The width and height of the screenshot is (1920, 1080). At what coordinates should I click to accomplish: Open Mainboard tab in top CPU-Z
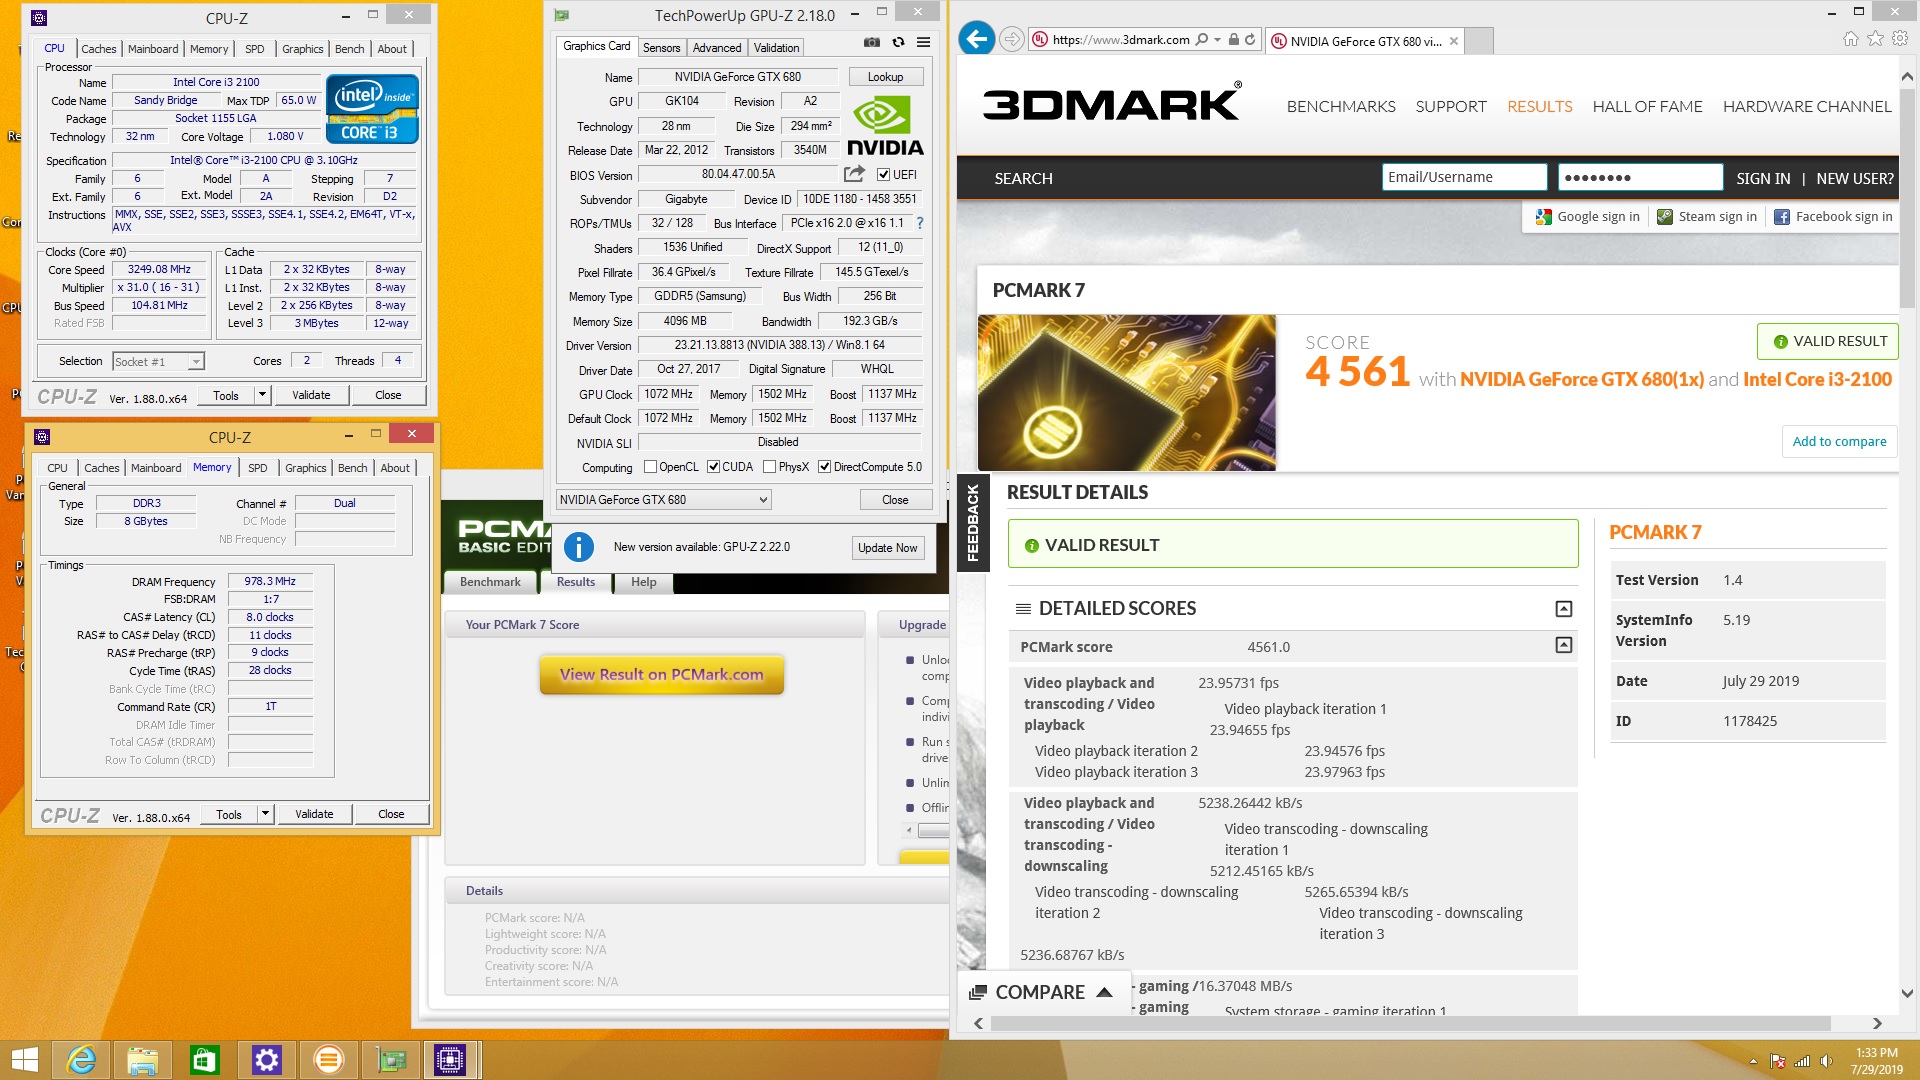pyautogui.click(x=153, y=49)
